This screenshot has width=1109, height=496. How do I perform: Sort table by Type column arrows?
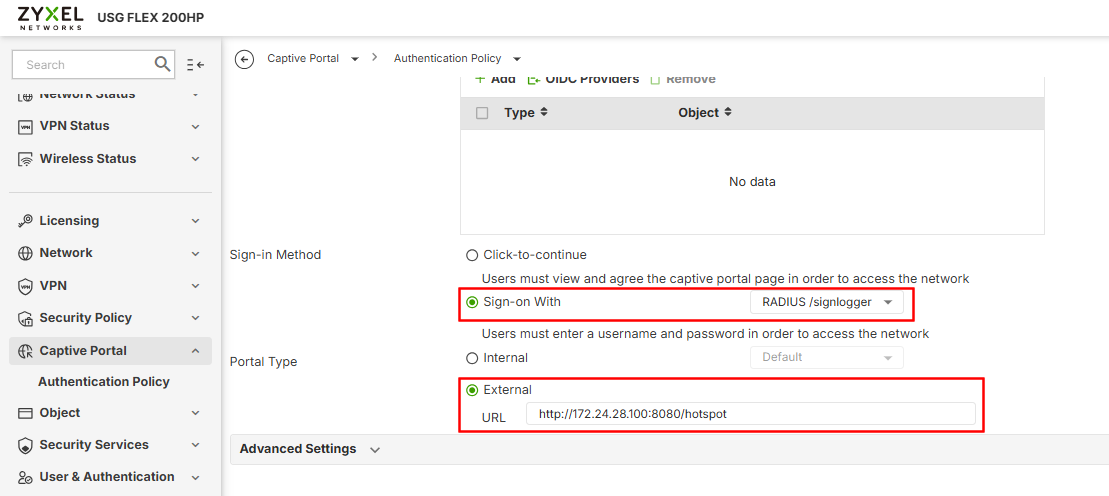(544, 113)
